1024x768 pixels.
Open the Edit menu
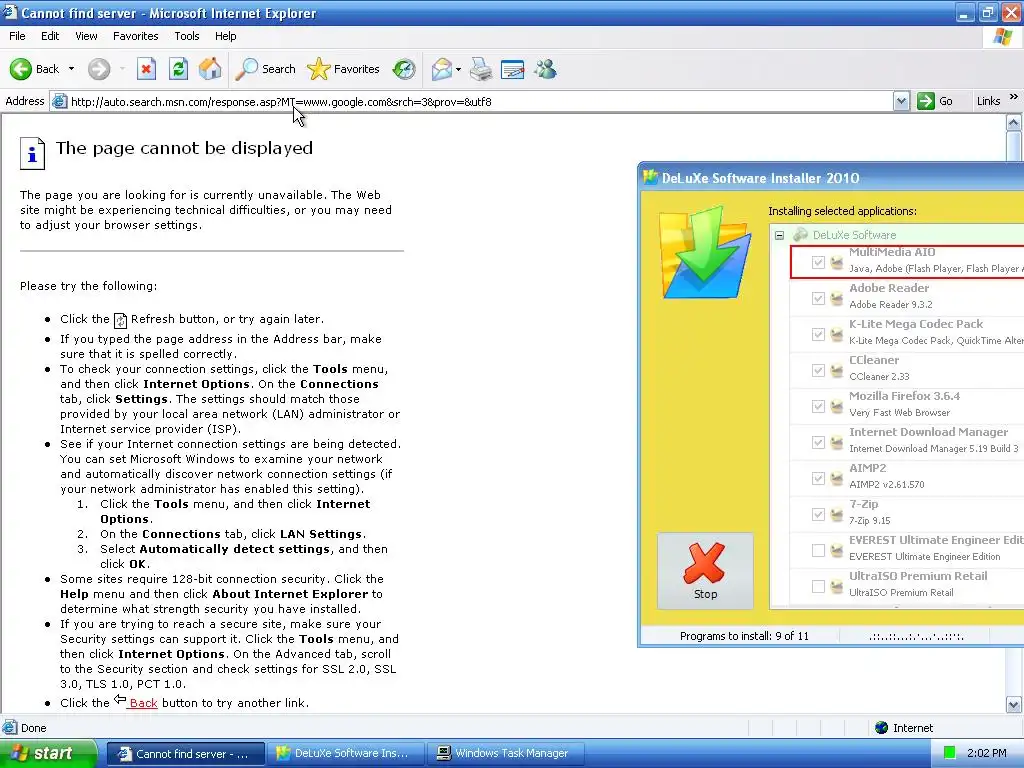50,36
